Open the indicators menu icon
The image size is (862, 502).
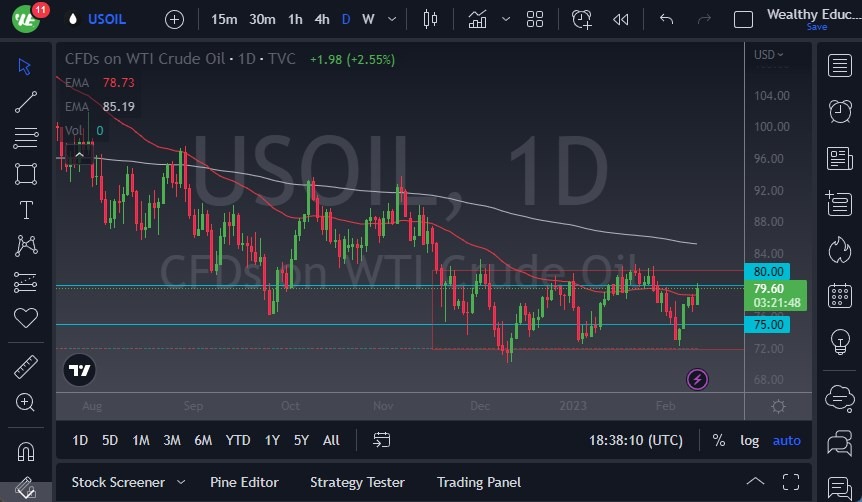coord(477,19)
